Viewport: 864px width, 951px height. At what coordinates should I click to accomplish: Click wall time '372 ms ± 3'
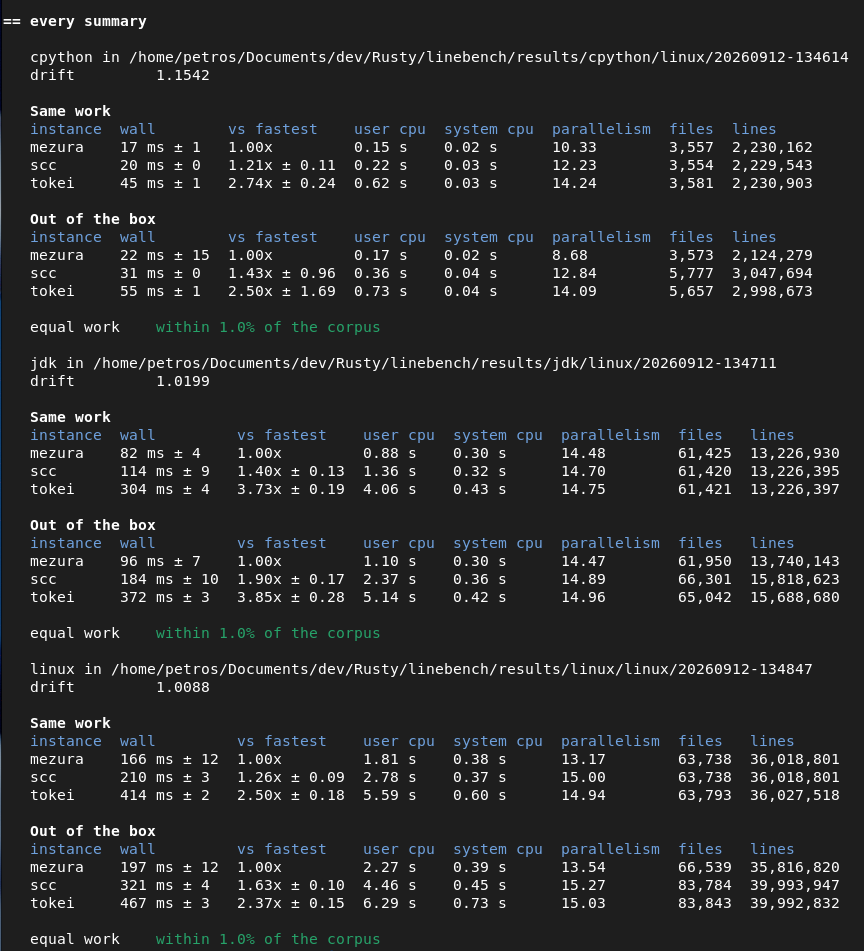coord(165,597)
